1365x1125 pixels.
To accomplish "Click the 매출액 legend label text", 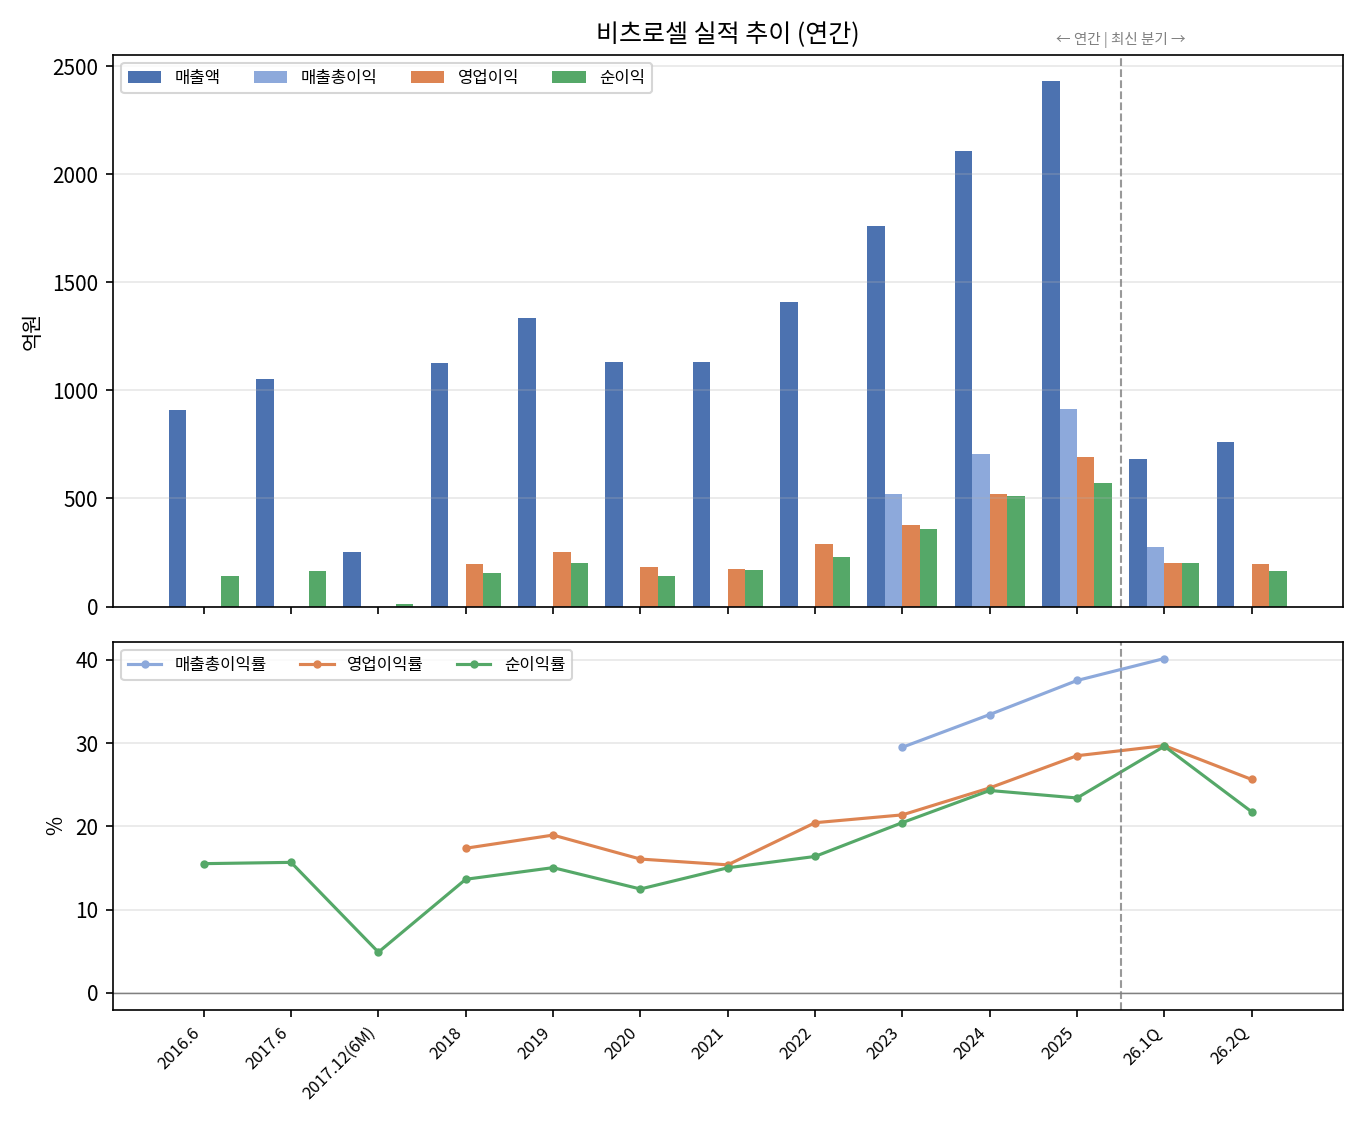I will (197, 78).
